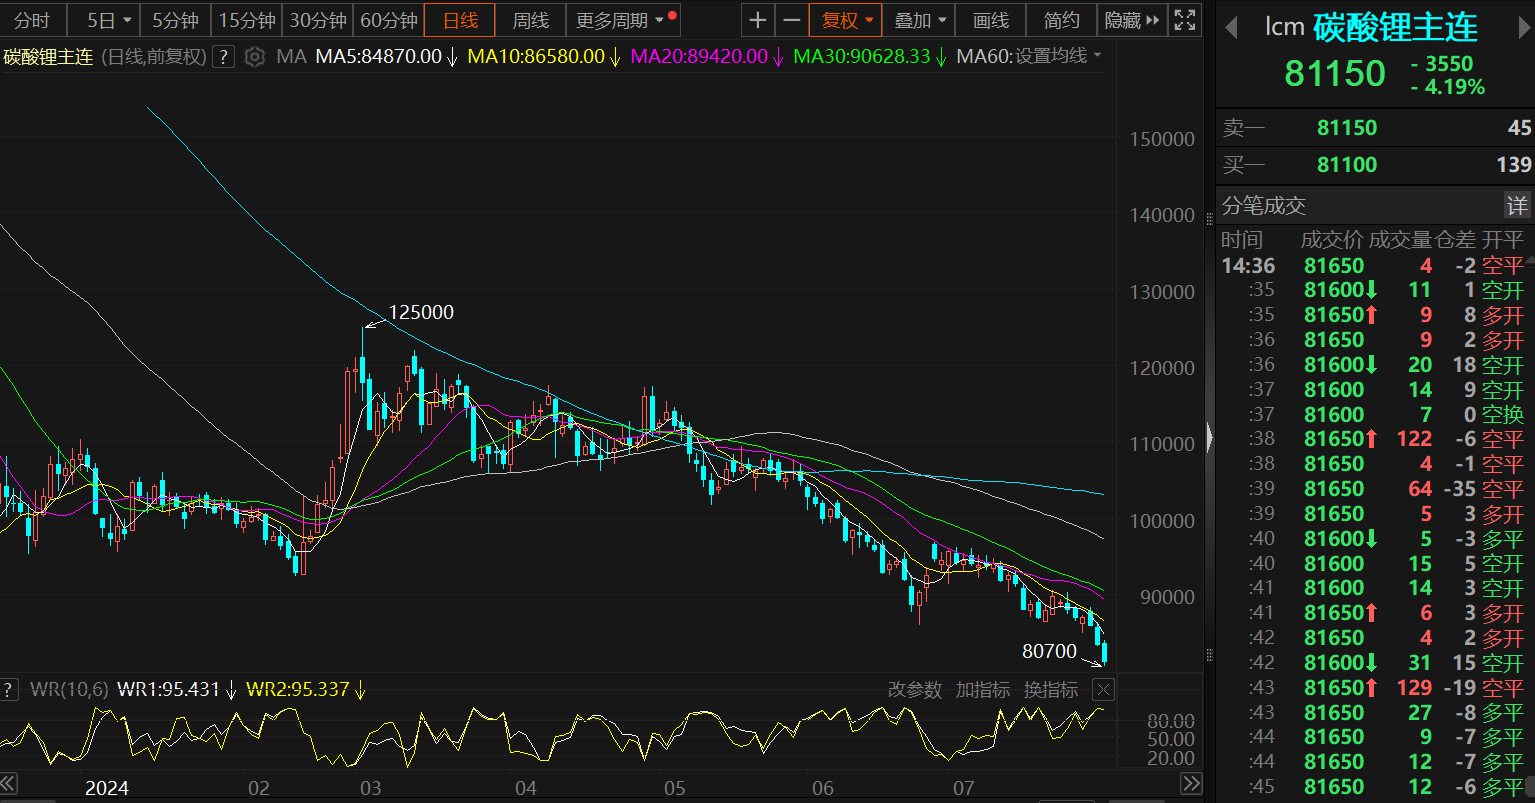Collapse side panel with the vertical divider handle
The width and height of the screenshot is (1535, 803).
click(1210, 437)
